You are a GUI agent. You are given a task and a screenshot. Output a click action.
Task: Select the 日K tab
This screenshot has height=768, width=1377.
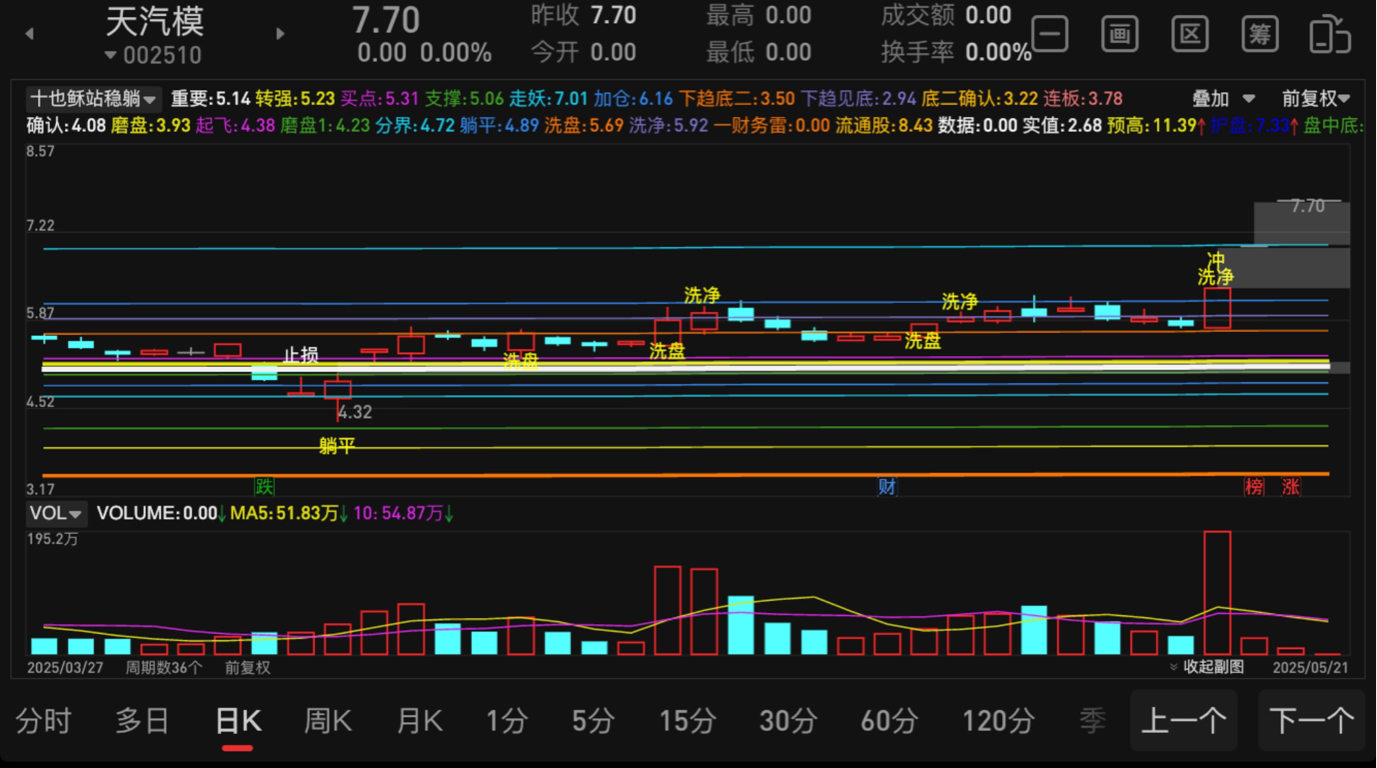tap(238, 720)
